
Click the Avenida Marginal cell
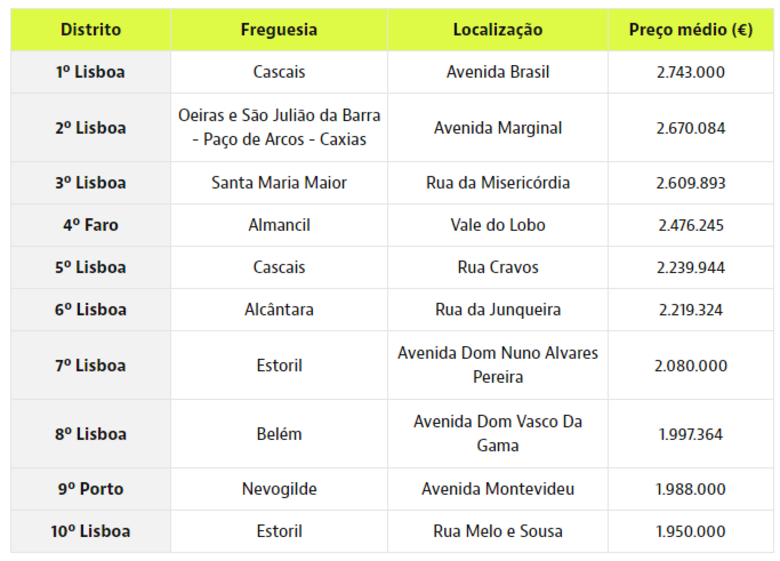tap(497, 127)
